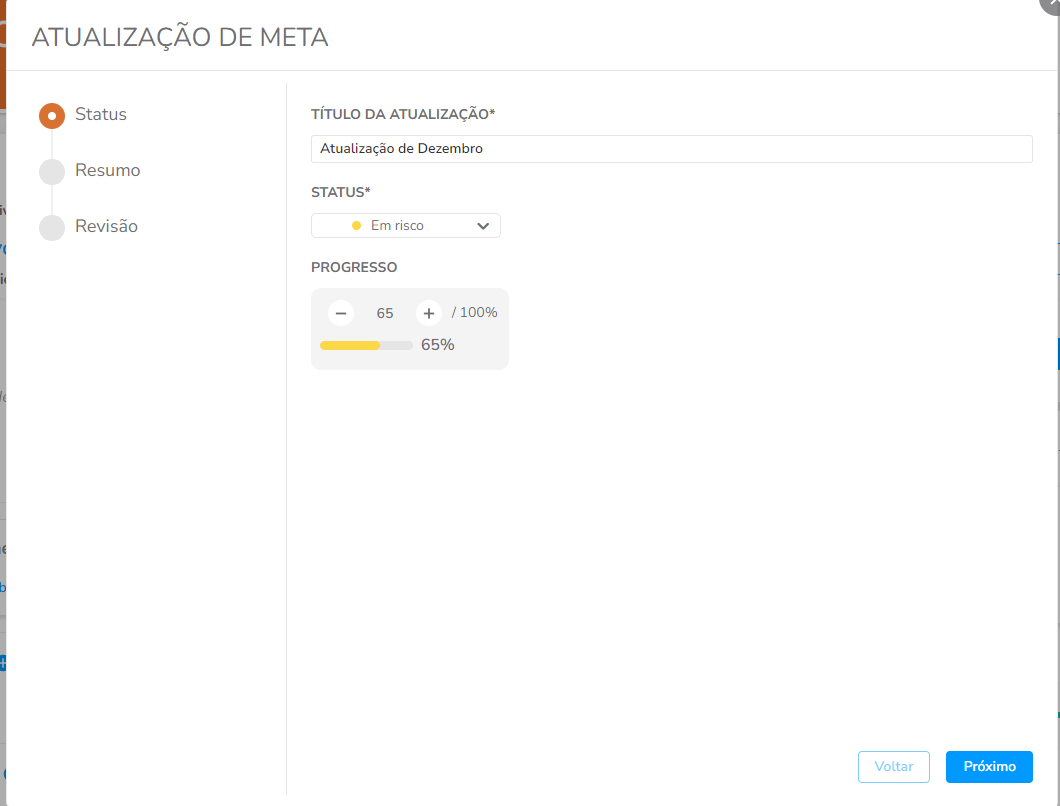Screen dimensions: 1060x806
Task: Click the Voltar button
Action: pyautogui.click(x=894, y=767)
